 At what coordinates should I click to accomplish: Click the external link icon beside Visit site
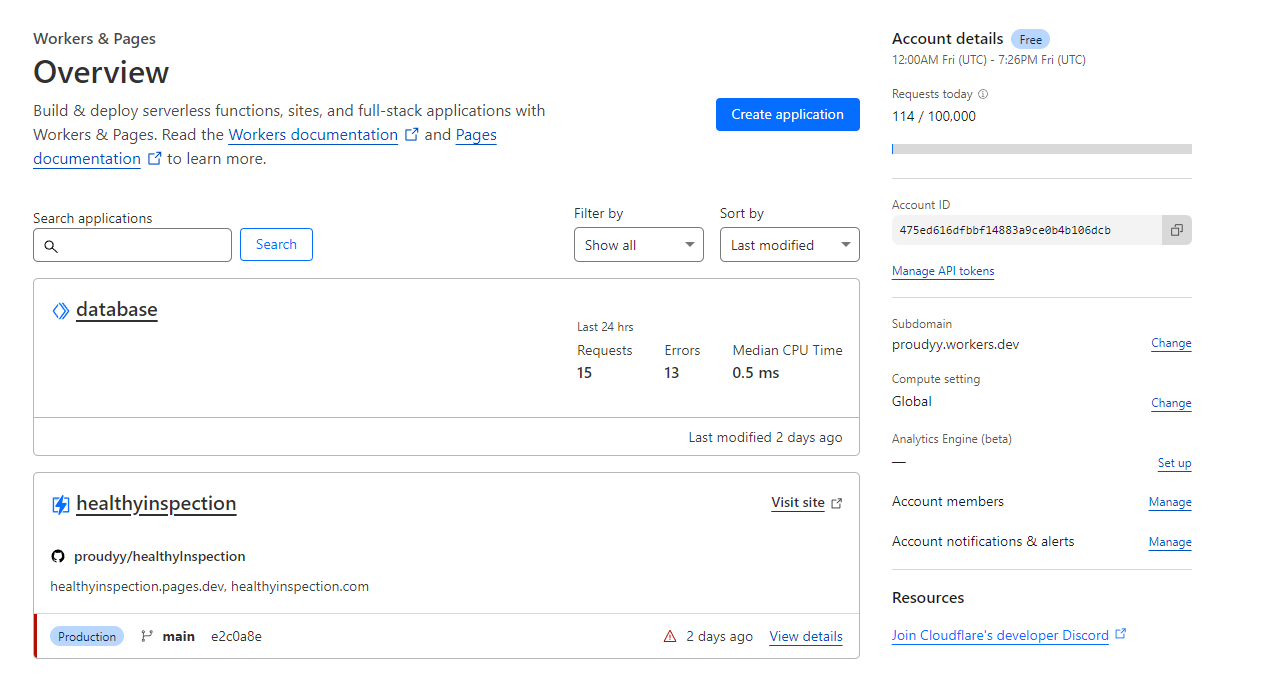click(x=837, y=503)
